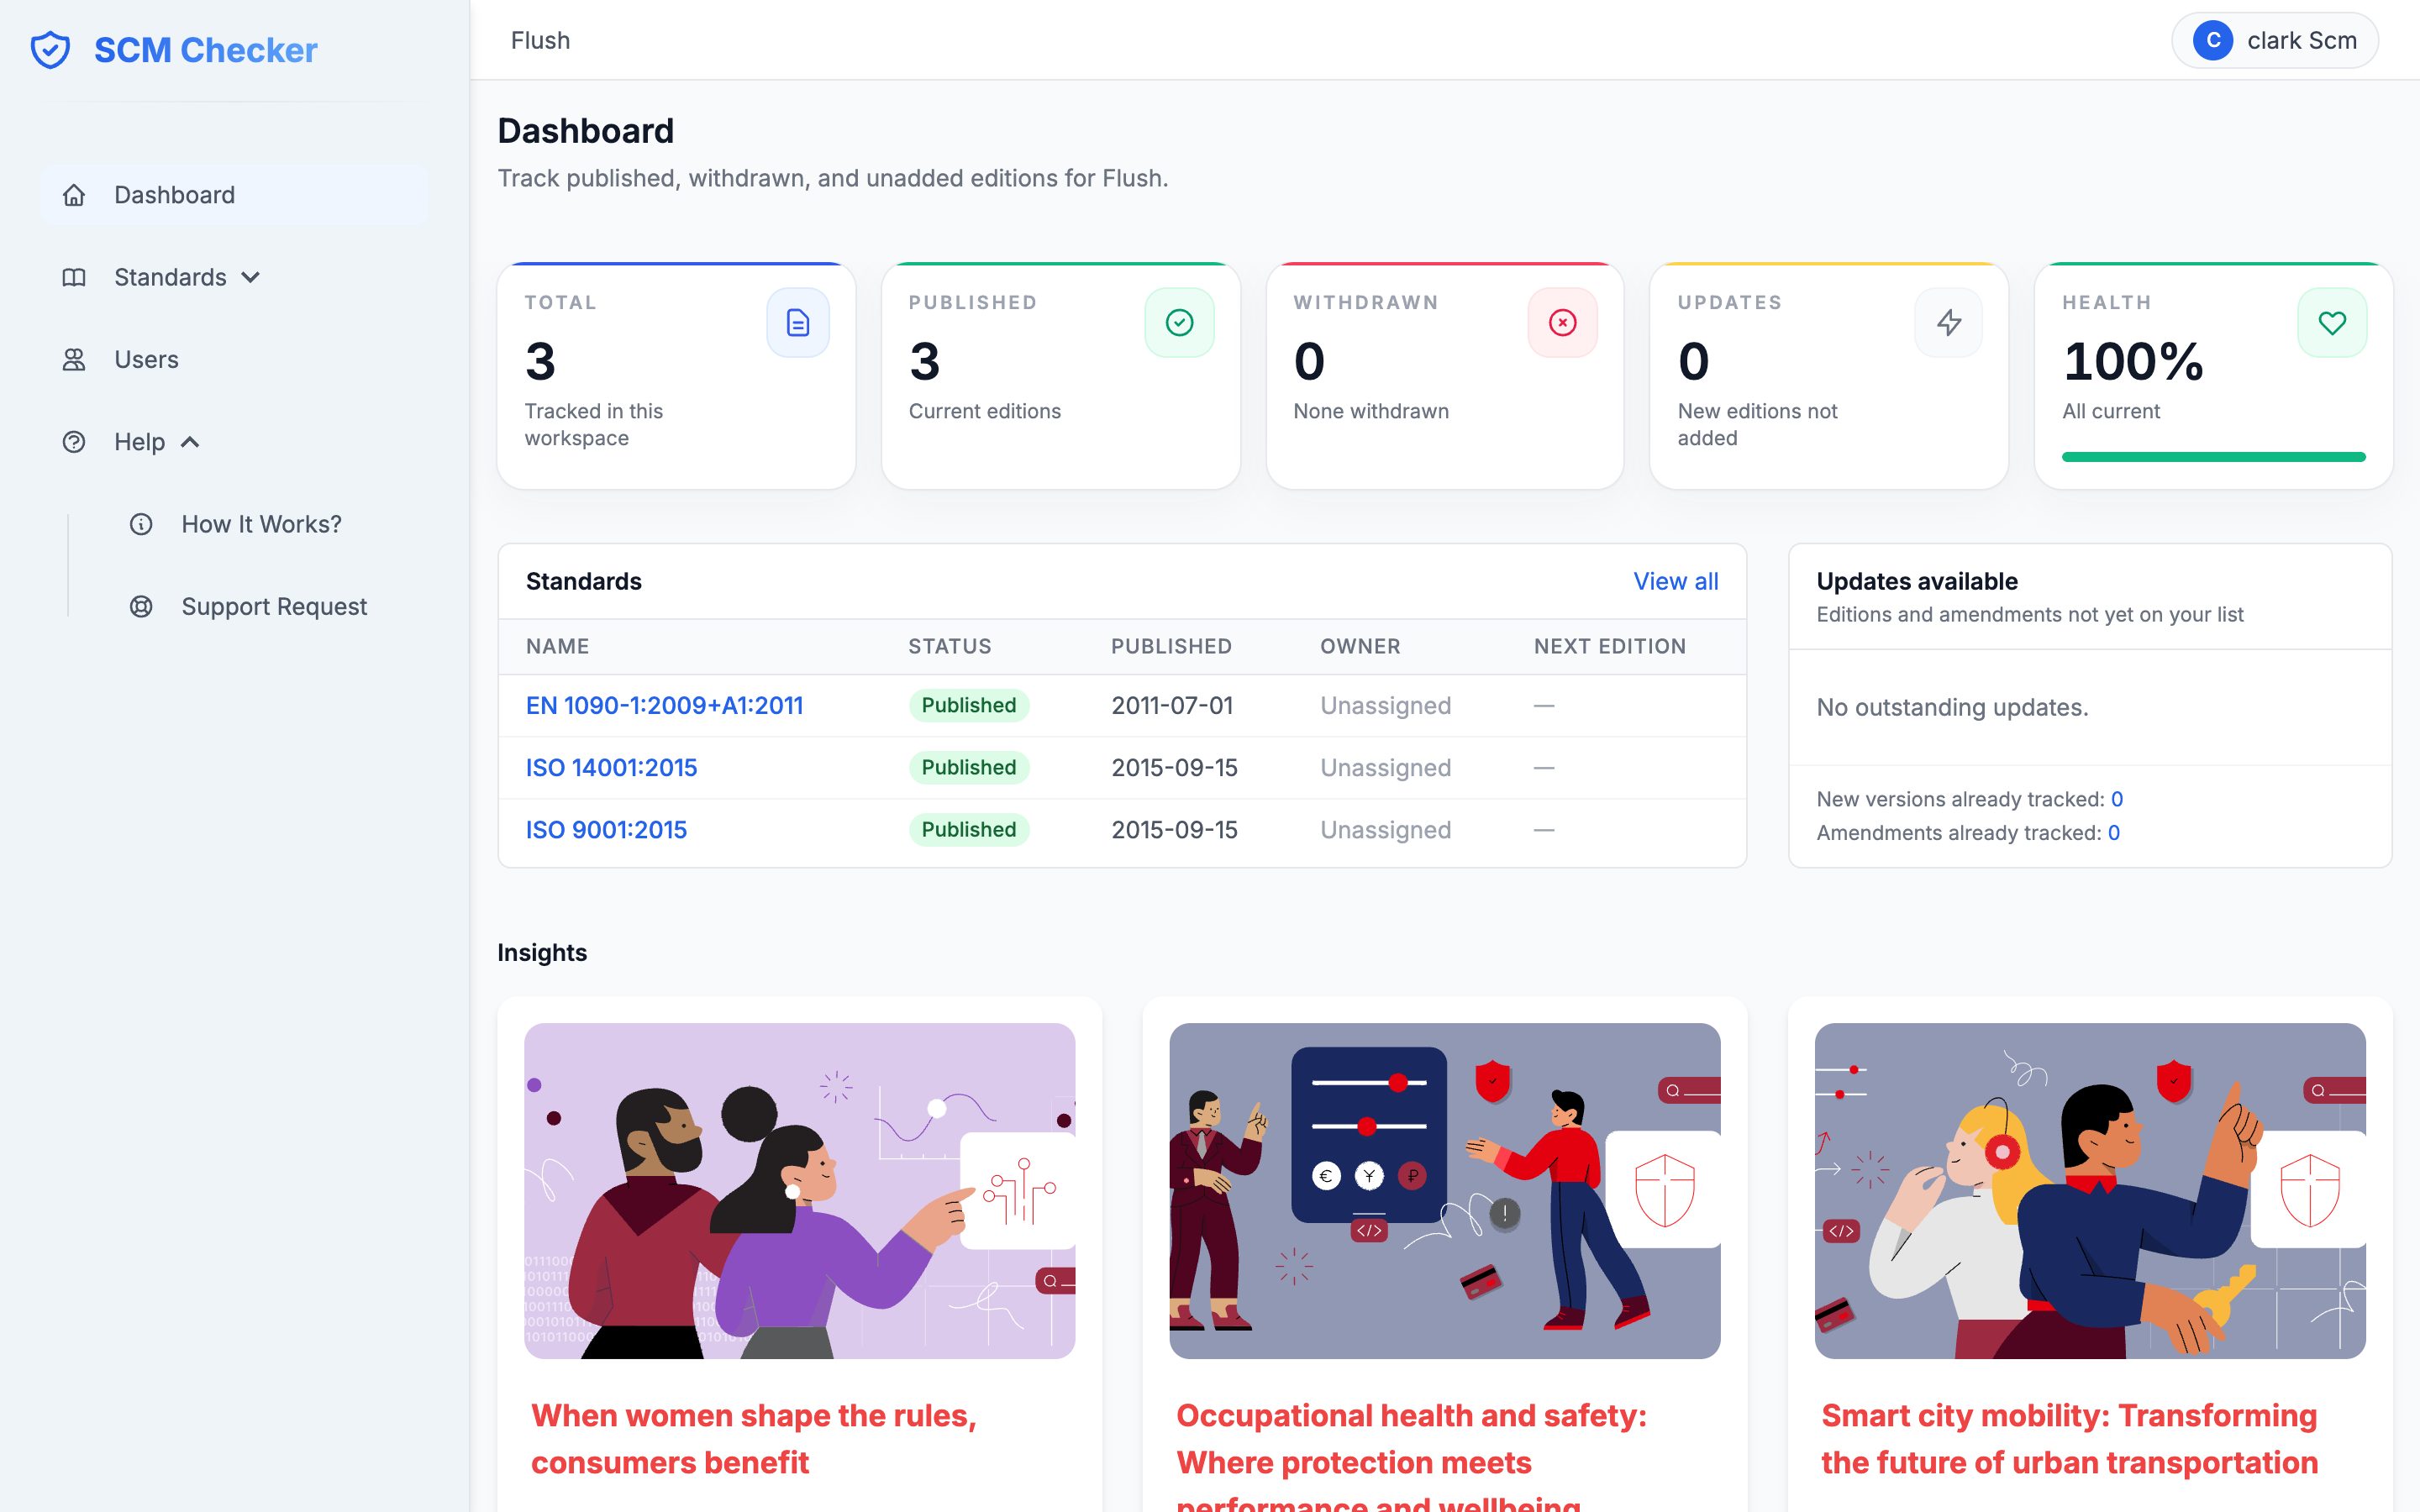Click the SCM Checker shield logo
Image resolution: width=2420 pixels, height=1512 pixels.
pyautogui.click(x=51, y=50)
